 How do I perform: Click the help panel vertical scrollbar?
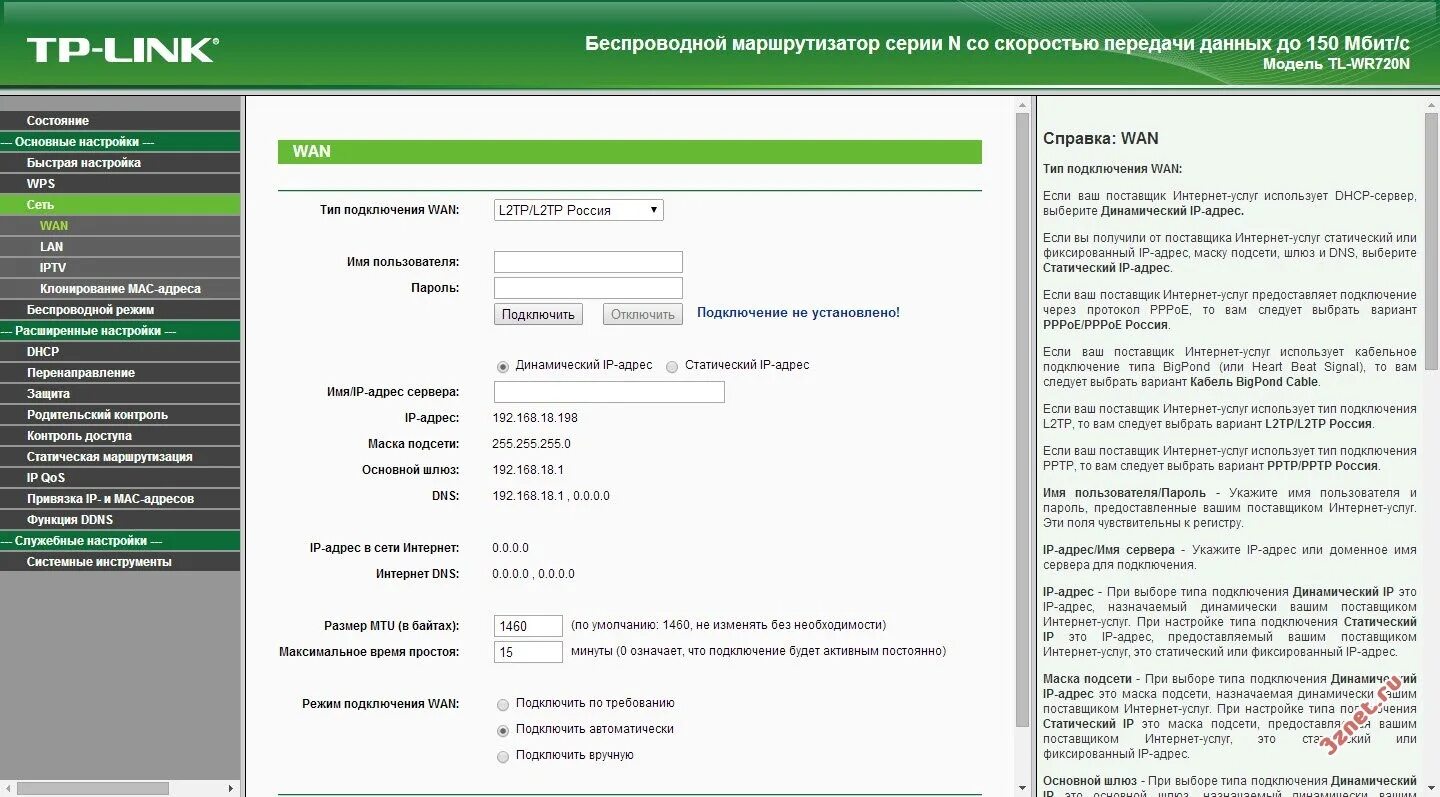click(1431, 240)
